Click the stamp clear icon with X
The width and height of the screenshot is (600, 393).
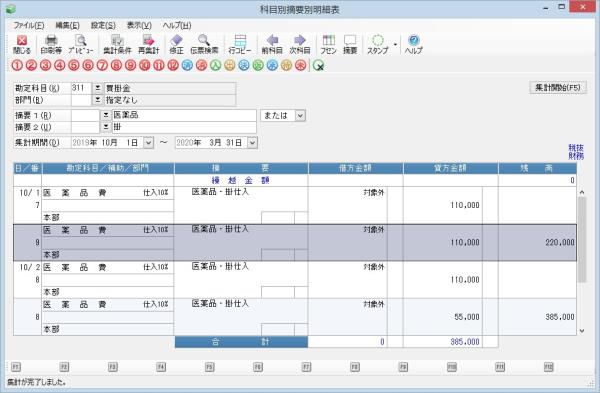pyautogui.click(x=318, y=65)
